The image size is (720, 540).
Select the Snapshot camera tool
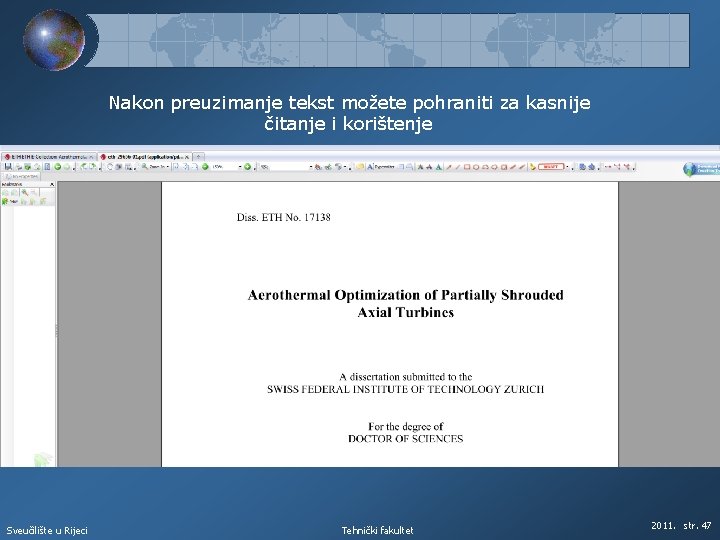[x=118, y=167]
